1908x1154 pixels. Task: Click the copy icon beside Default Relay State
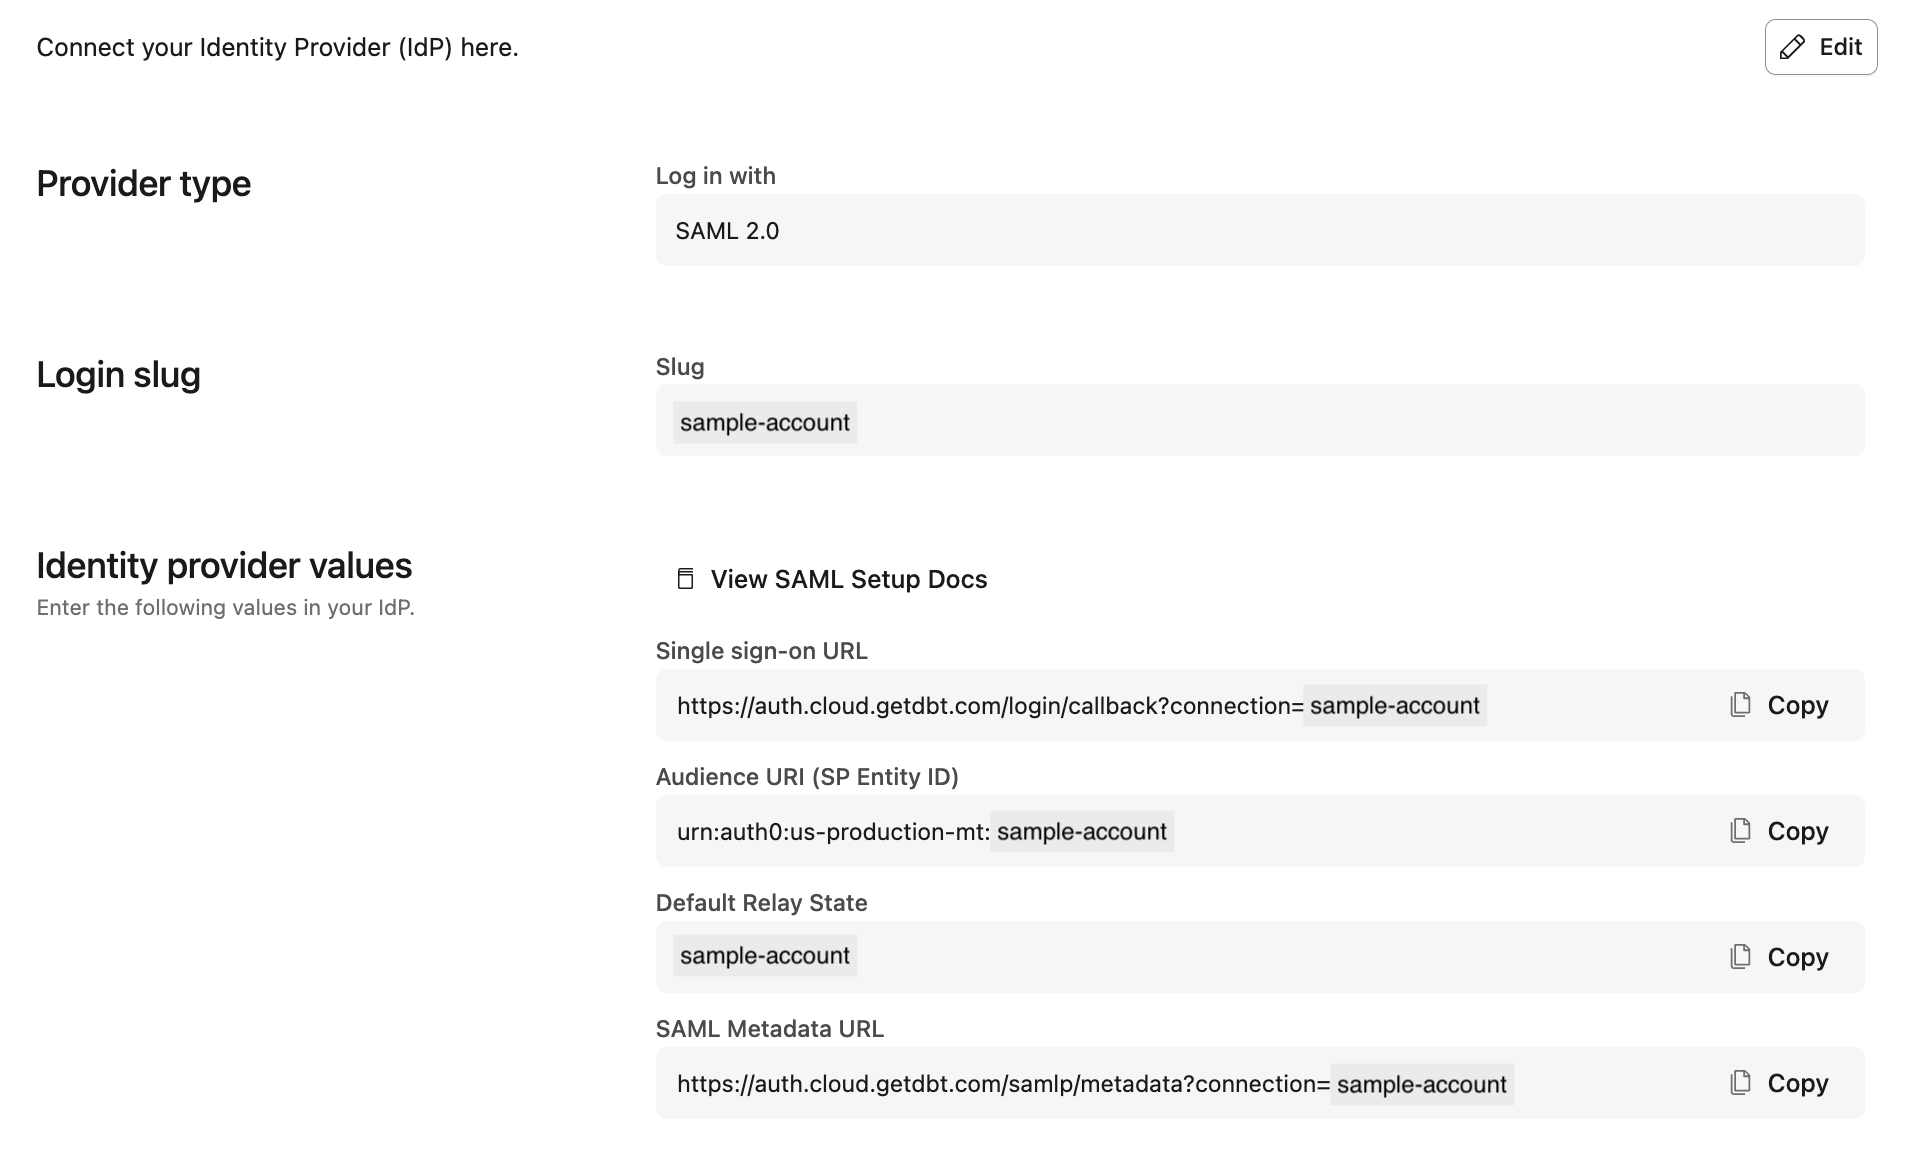[1742, 956]
